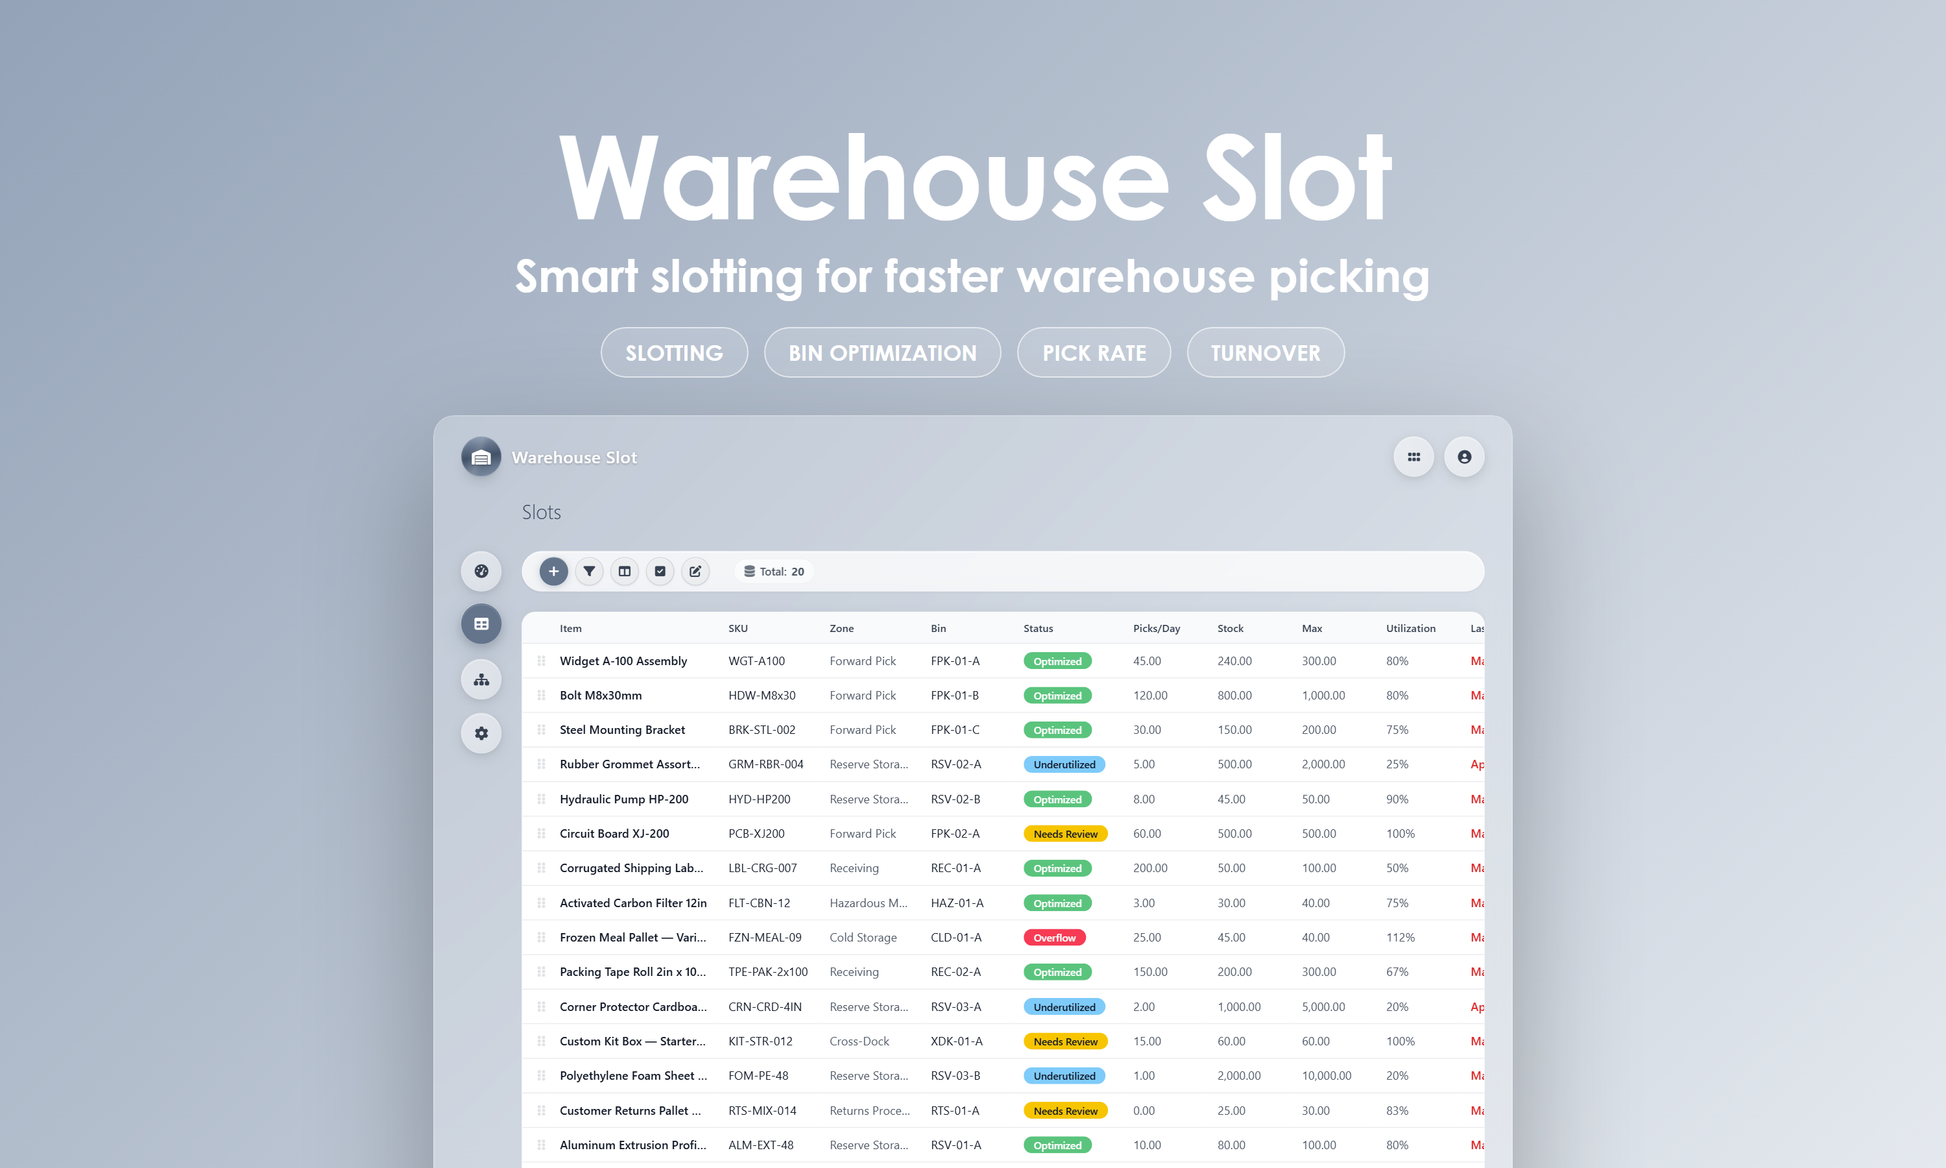The image size is (1946, 1168).
Task: Click drag handle of Custom Kit Box row
Action: coord(541,1041)
